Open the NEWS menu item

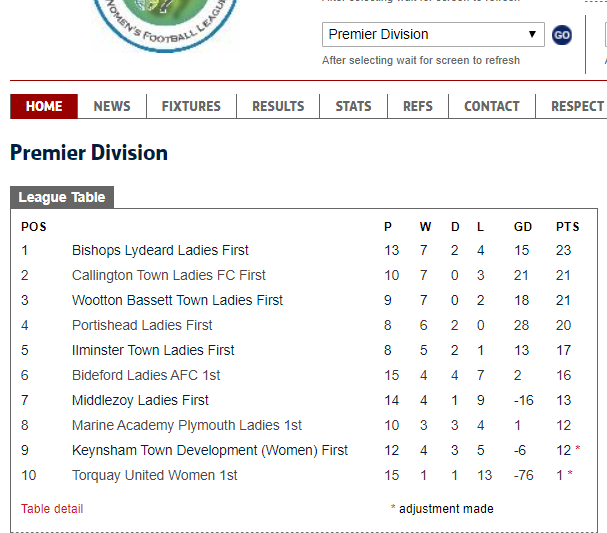(112, 106)
